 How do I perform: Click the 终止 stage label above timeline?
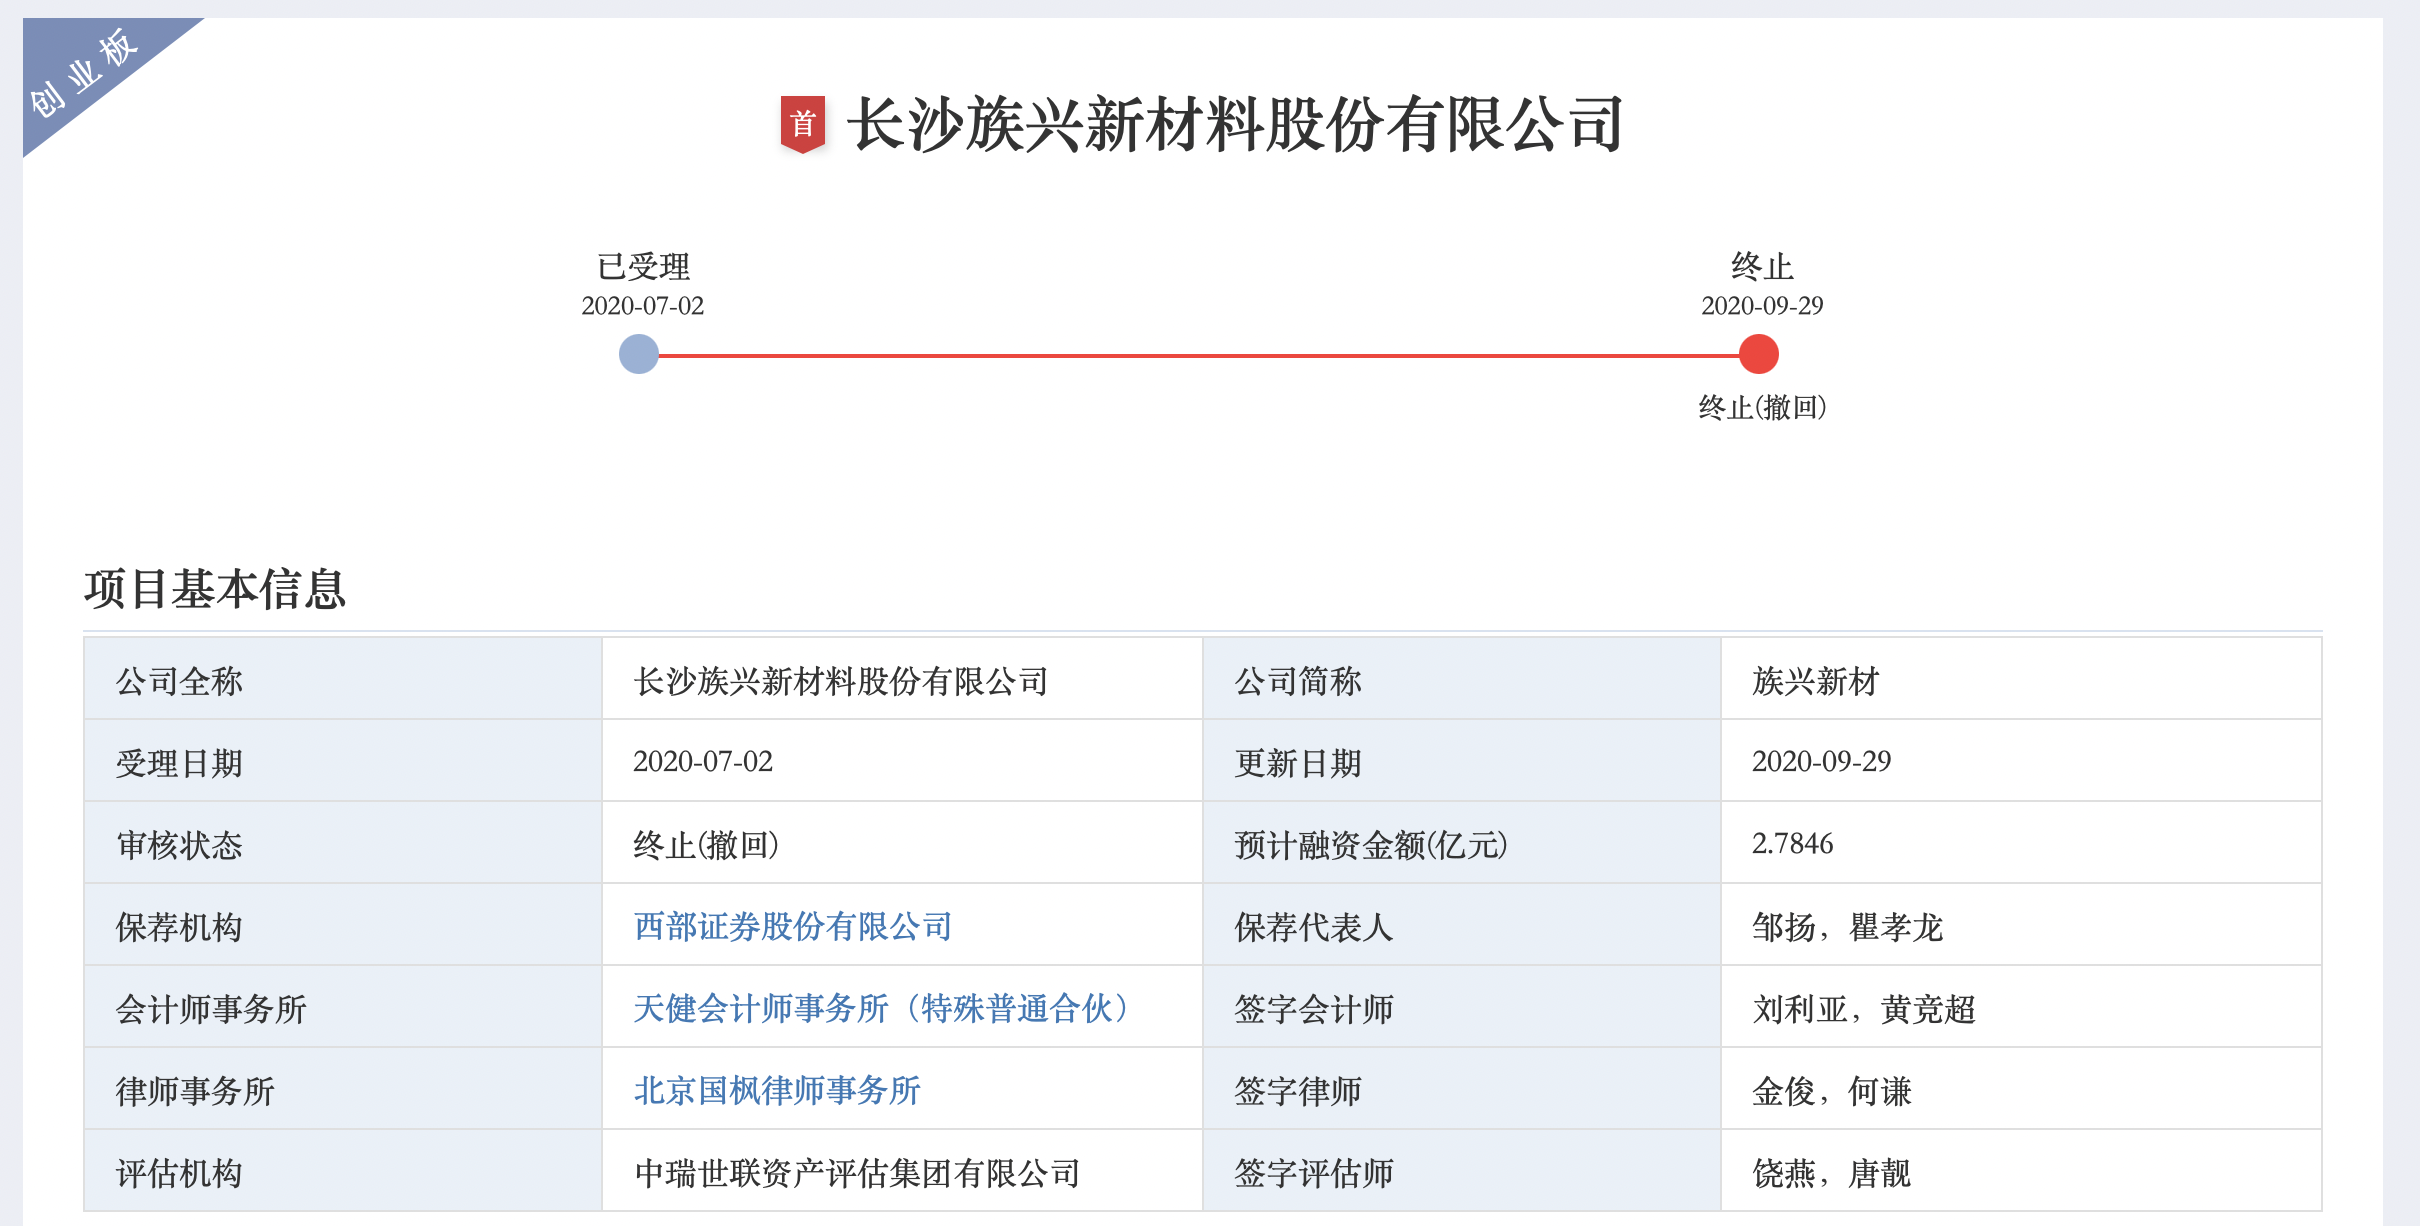pyautogui.click(x=1762, y=266)
